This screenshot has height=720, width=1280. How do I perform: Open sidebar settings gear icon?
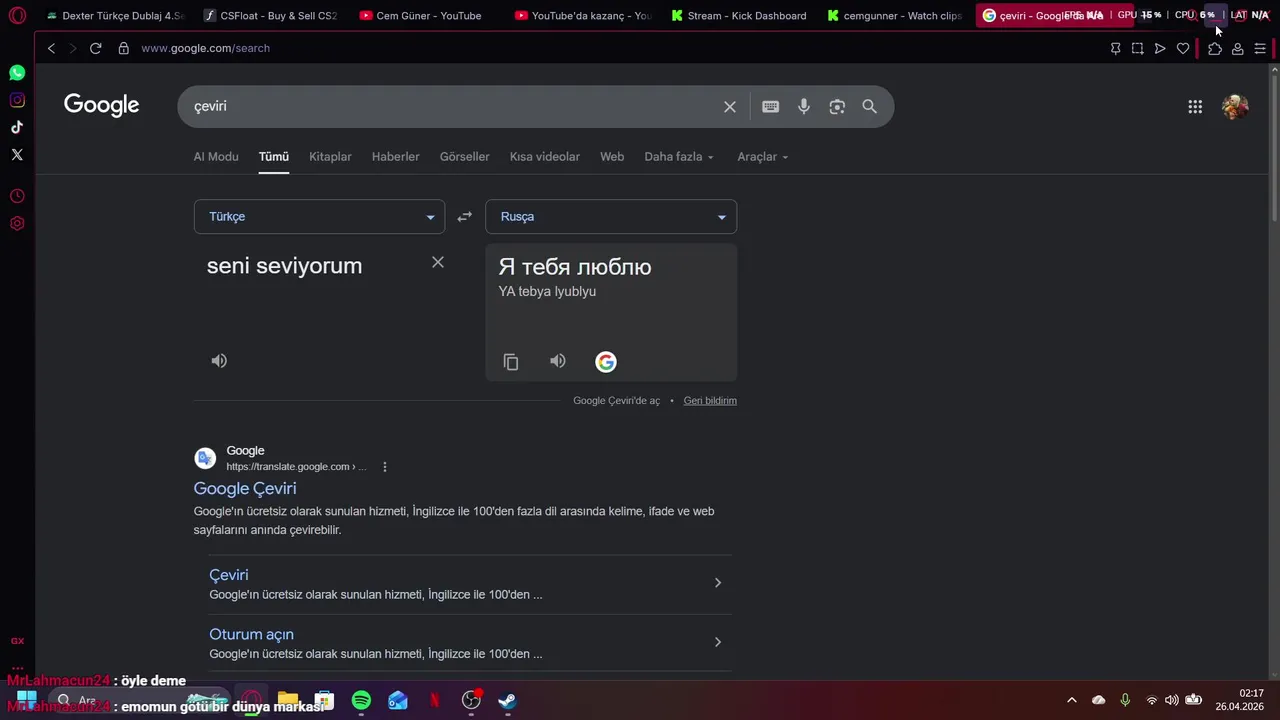click(x=17, y=223)
